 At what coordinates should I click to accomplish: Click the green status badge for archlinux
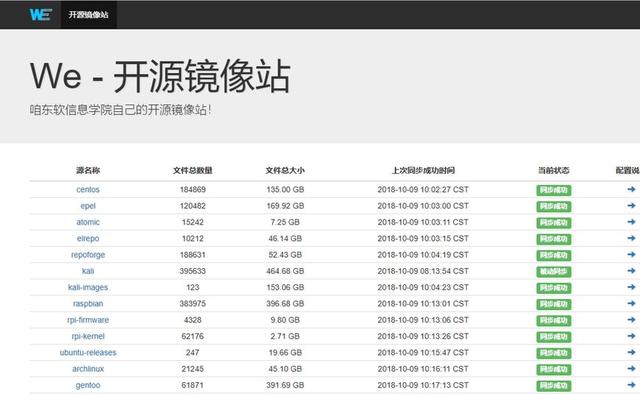pyautogui.click(x=553, y=370)
